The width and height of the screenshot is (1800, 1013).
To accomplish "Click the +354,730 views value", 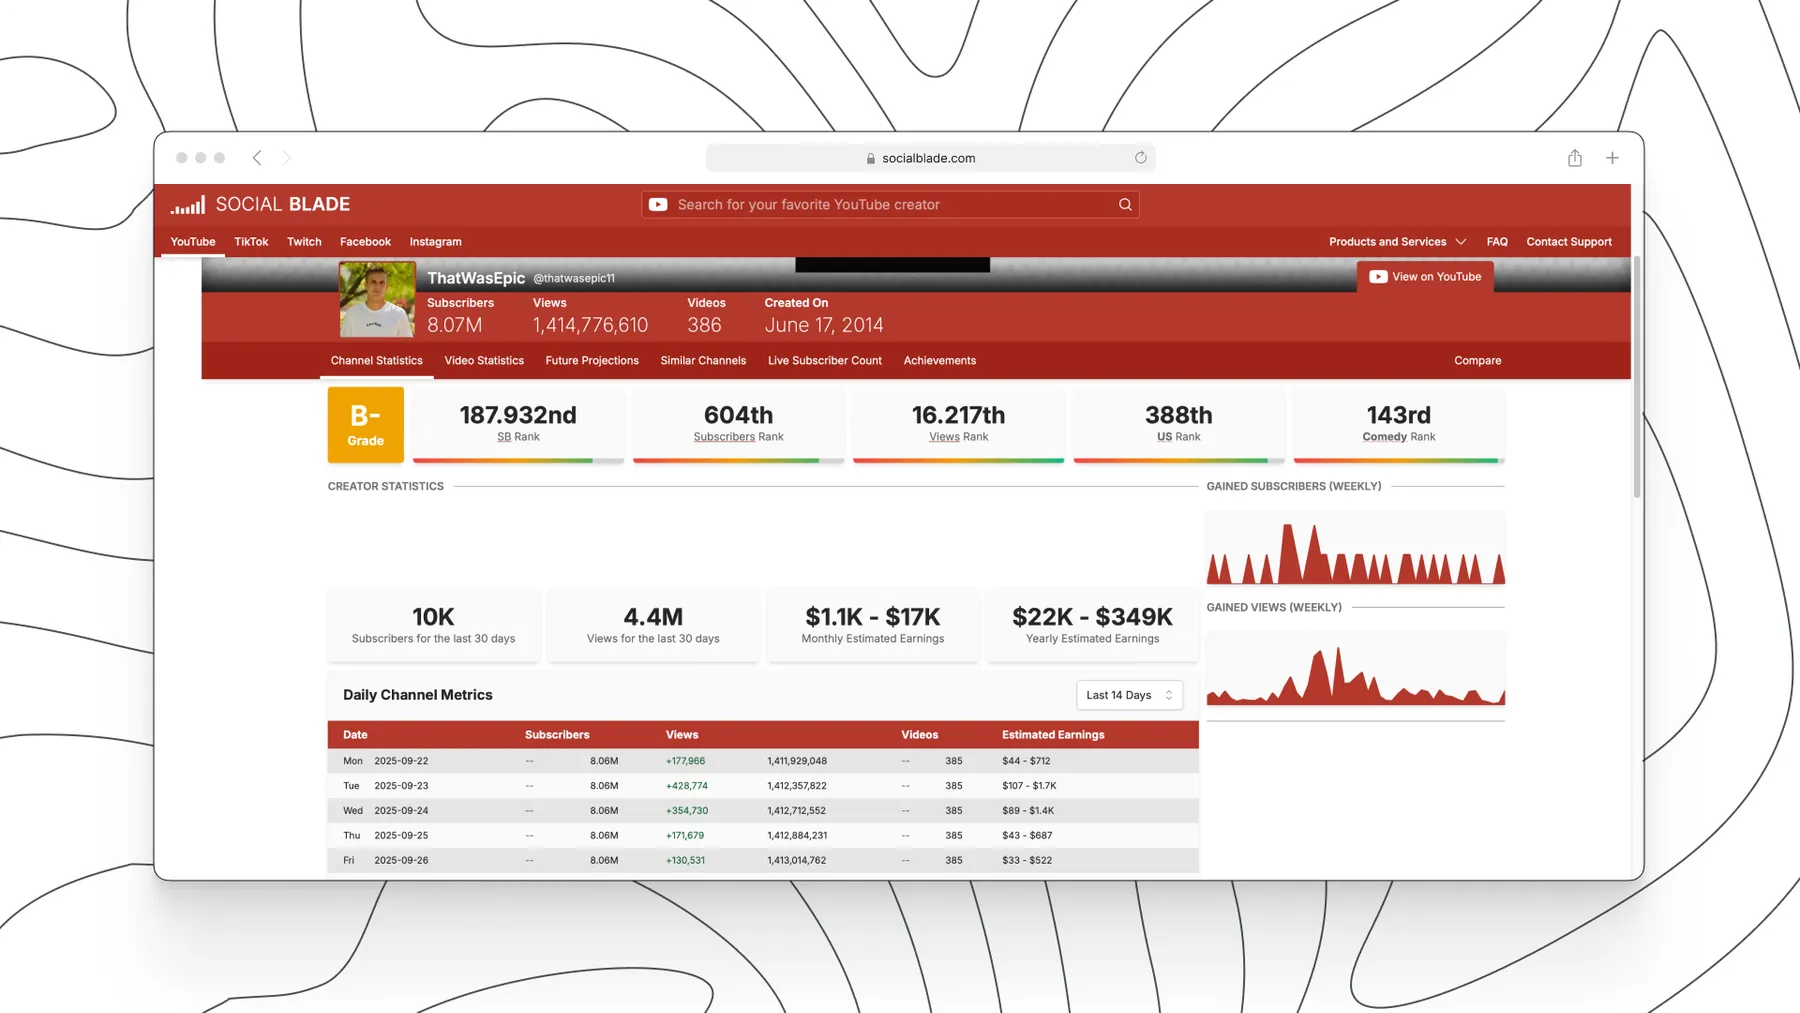I will click(687, 811).
